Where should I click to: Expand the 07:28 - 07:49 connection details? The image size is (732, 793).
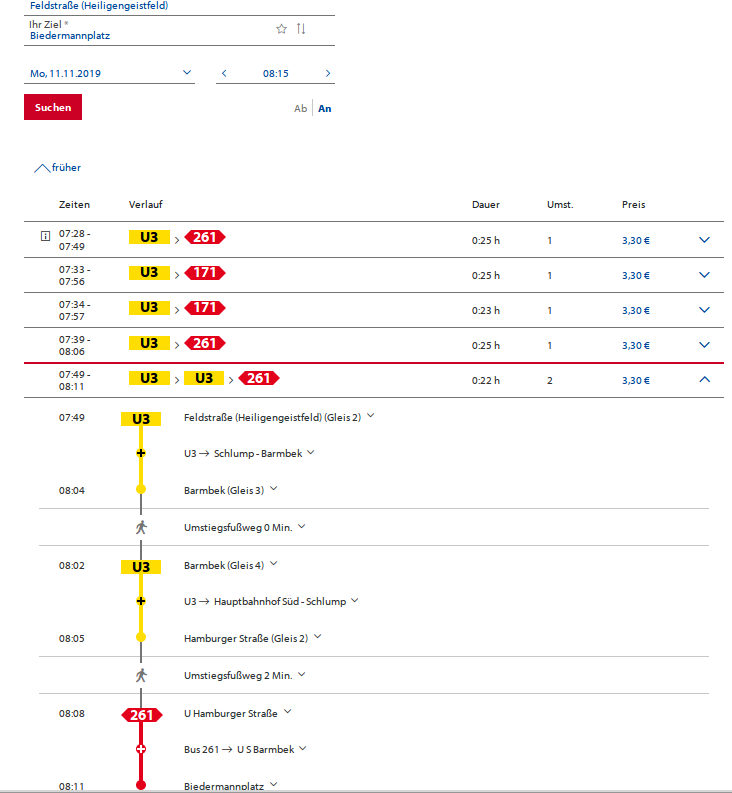(704, 240)
